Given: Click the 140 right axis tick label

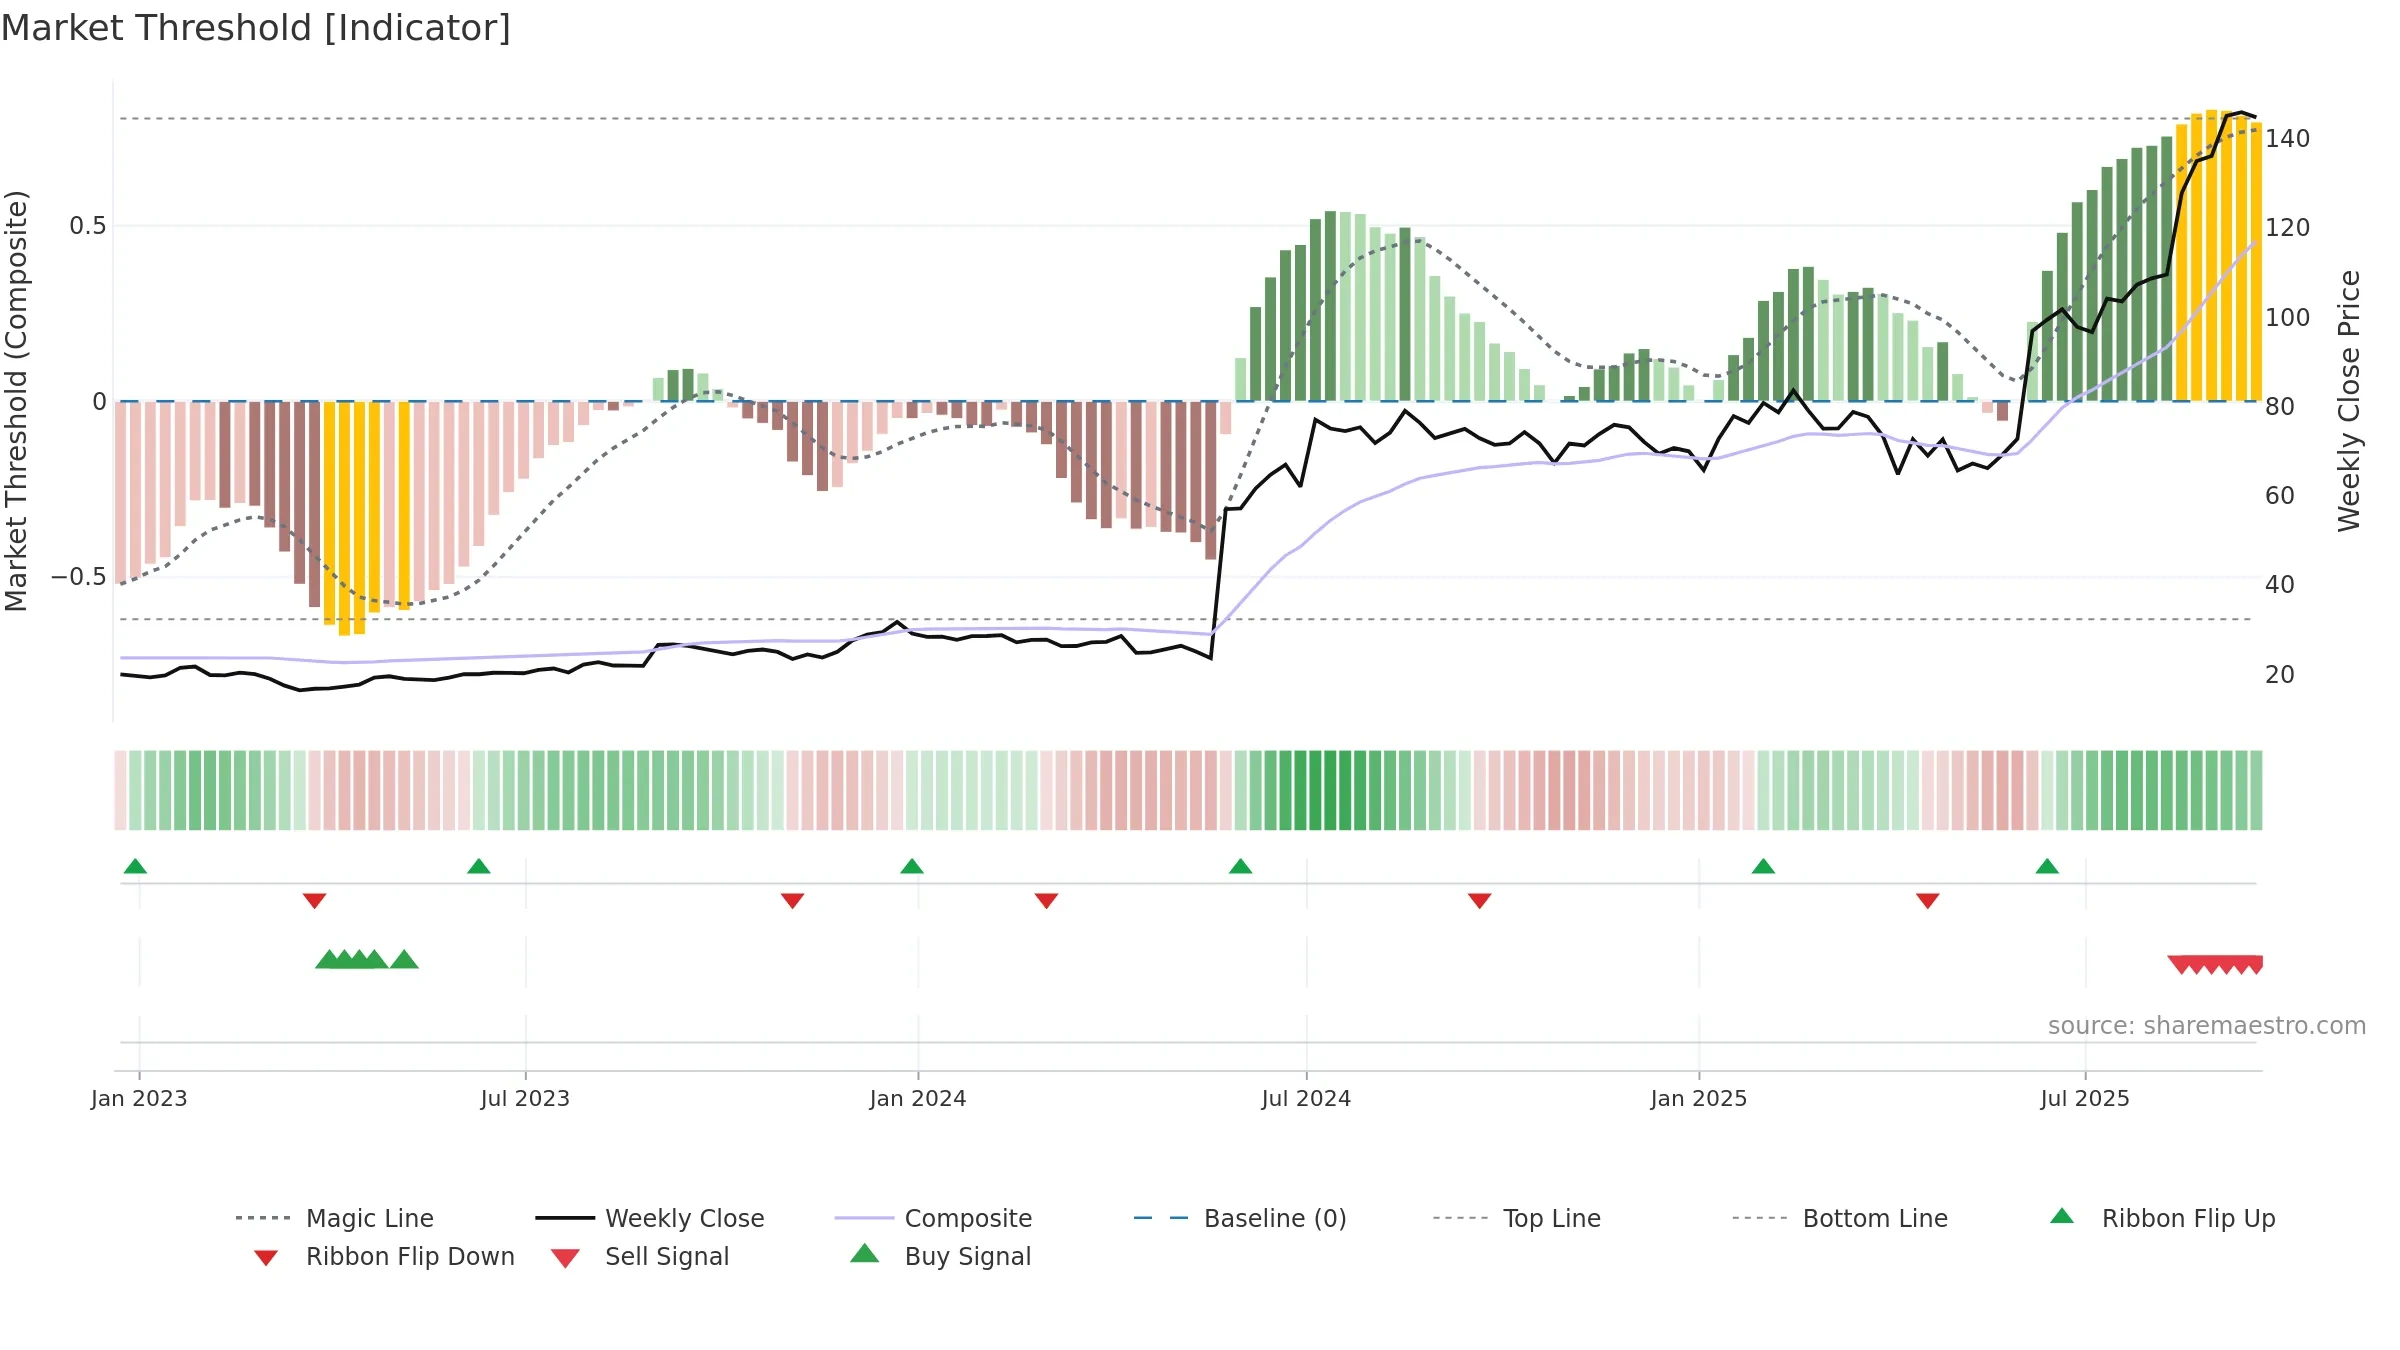Looking at the screenshot, I should [x=2288, y=139].
